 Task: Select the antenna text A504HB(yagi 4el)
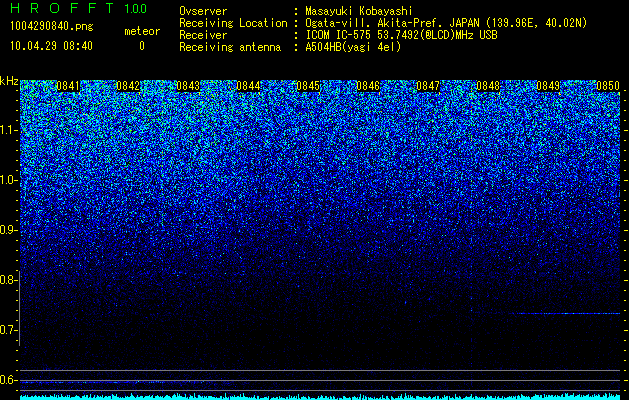pos(353,47)
